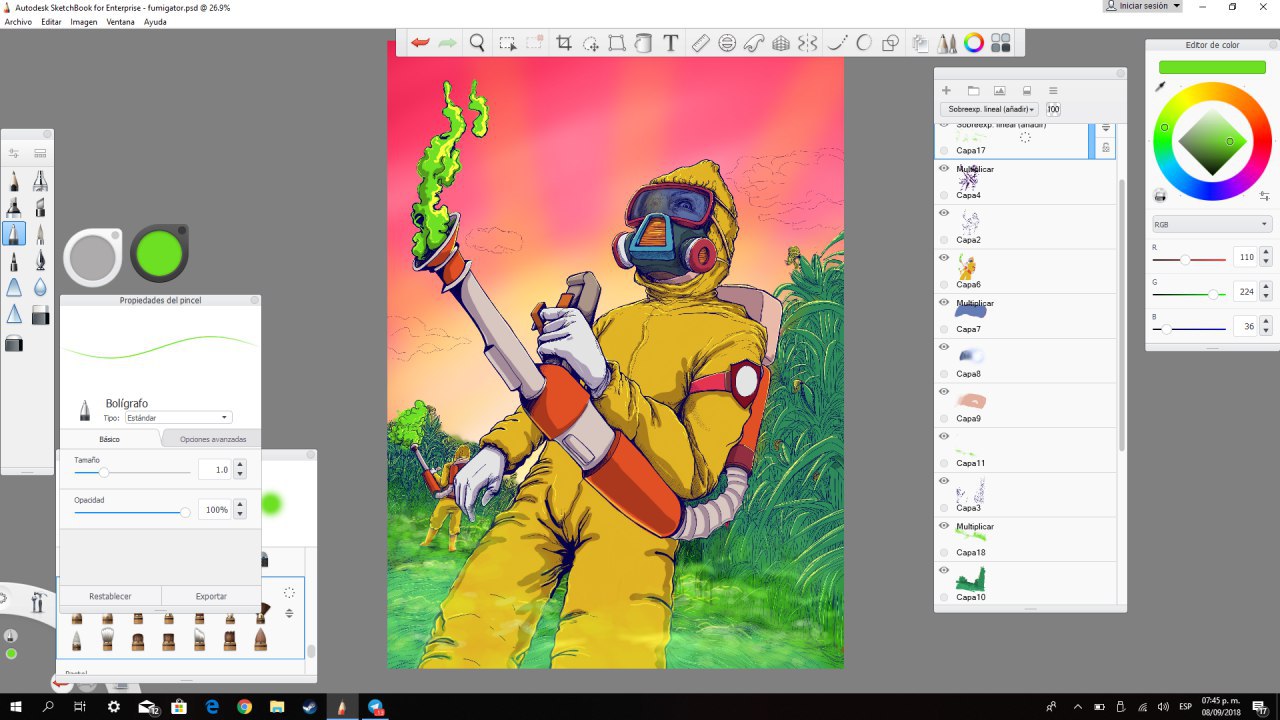Click Add Layer plus icon
This screenshot has width=1280, height=720.
[x=946, y=90]
